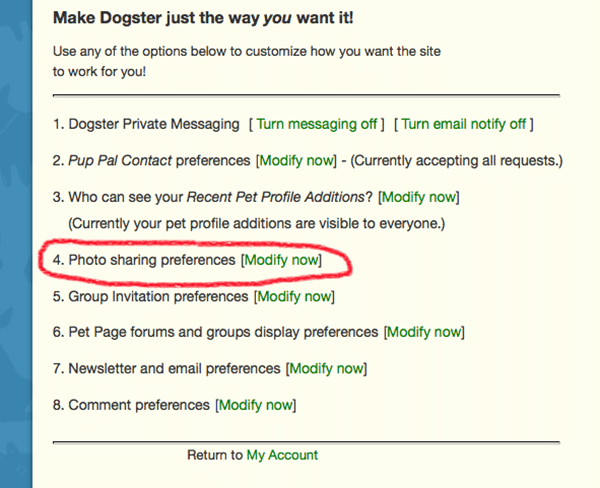Click the Comment preferences label
This screenshot has width=600, height=488.
click(139, 405)
